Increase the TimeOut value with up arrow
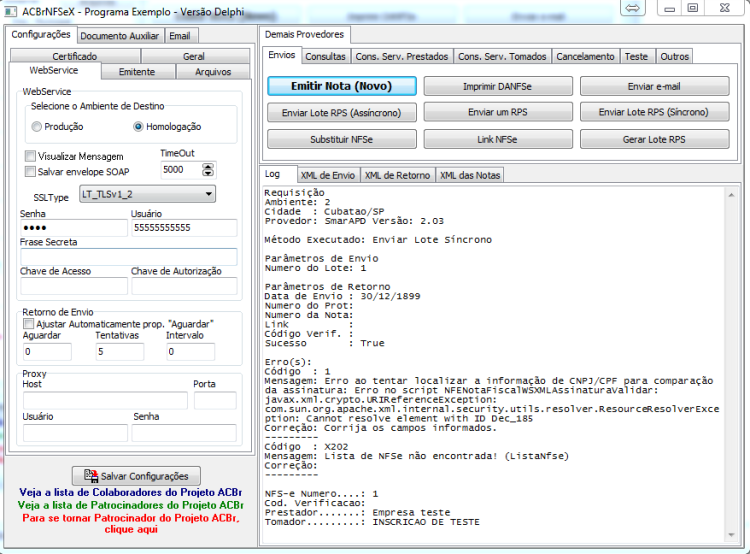The image size is (750, 554). click(x=208, y=166)
